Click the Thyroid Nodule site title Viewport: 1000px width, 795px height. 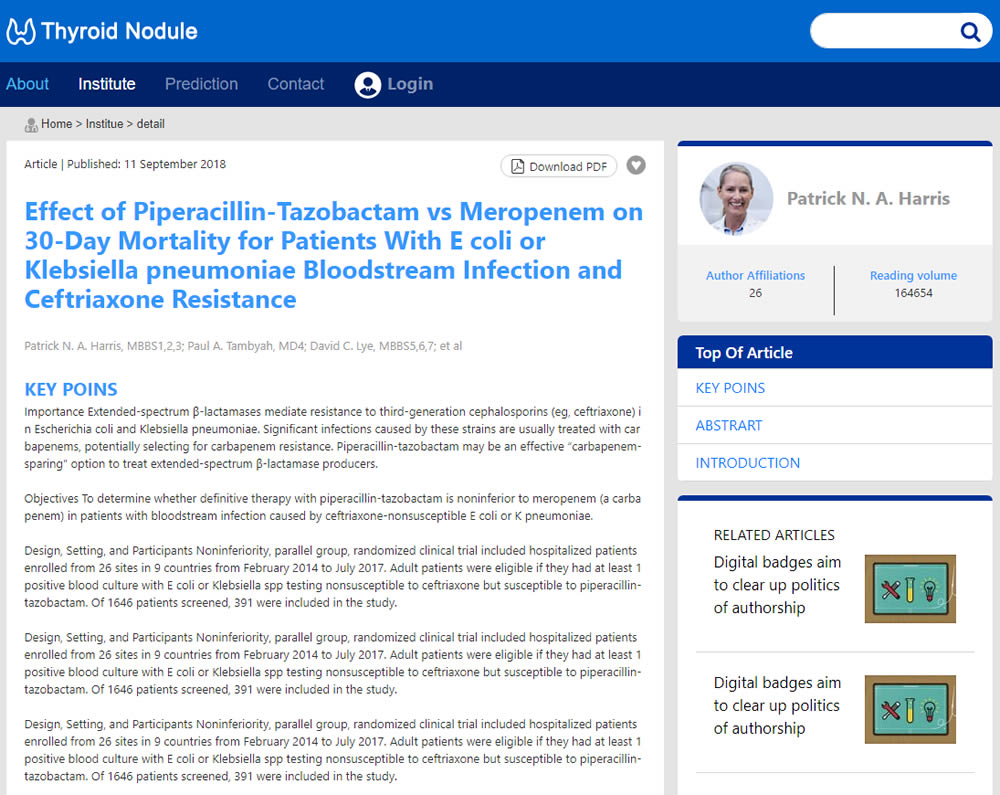(x=119, y=31)
